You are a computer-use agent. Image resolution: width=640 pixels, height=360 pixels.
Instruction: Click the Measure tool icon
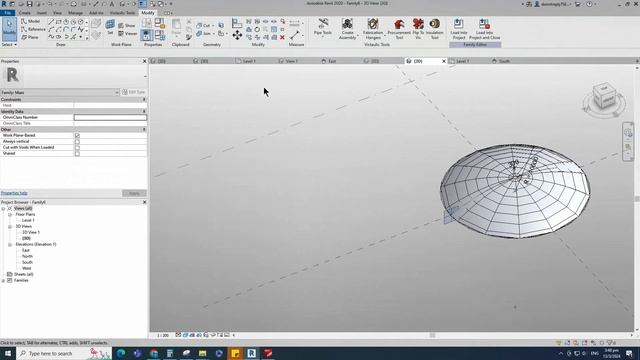tap(294, 35)
